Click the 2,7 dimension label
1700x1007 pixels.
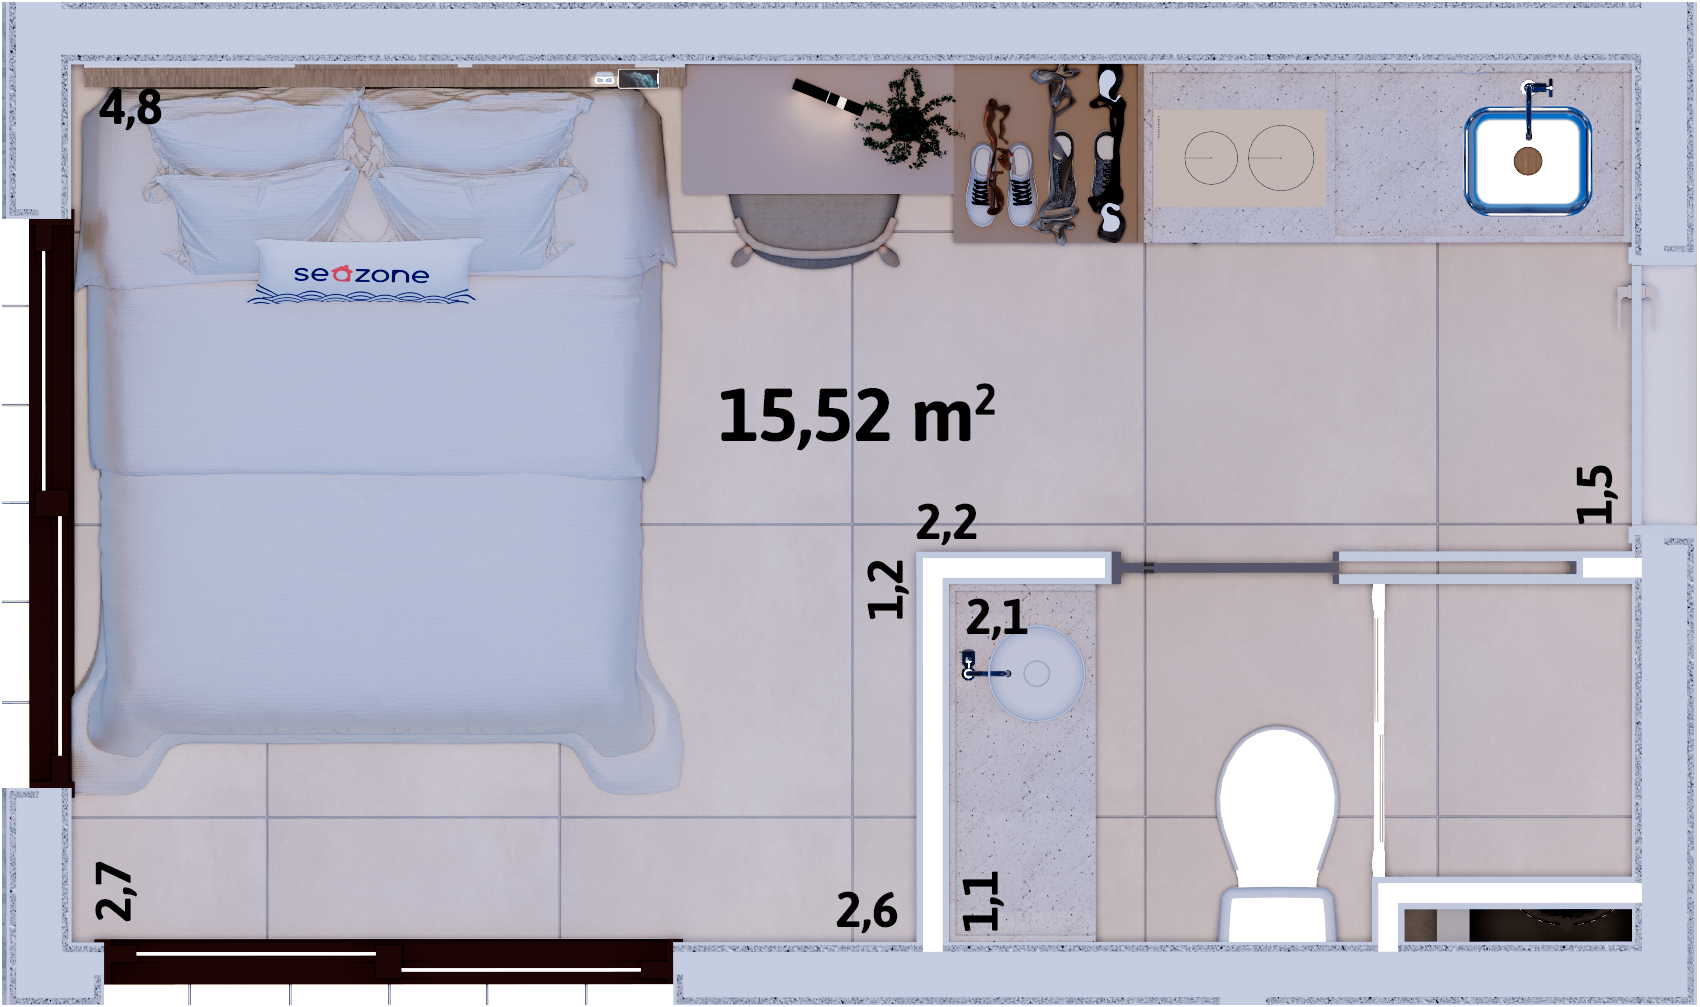pos(114,891)
